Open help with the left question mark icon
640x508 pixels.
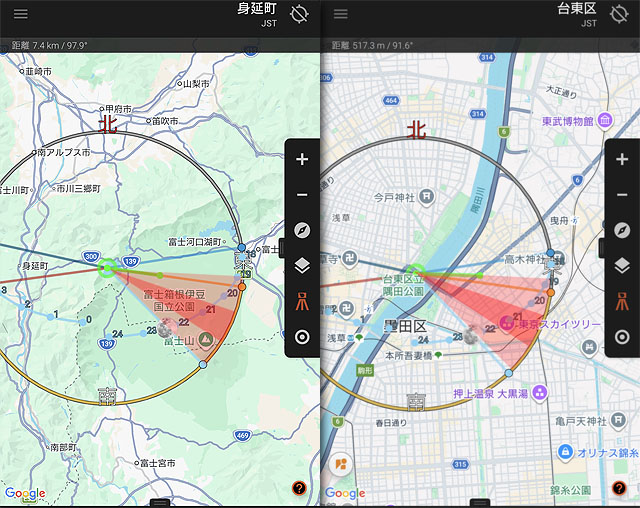299,488
